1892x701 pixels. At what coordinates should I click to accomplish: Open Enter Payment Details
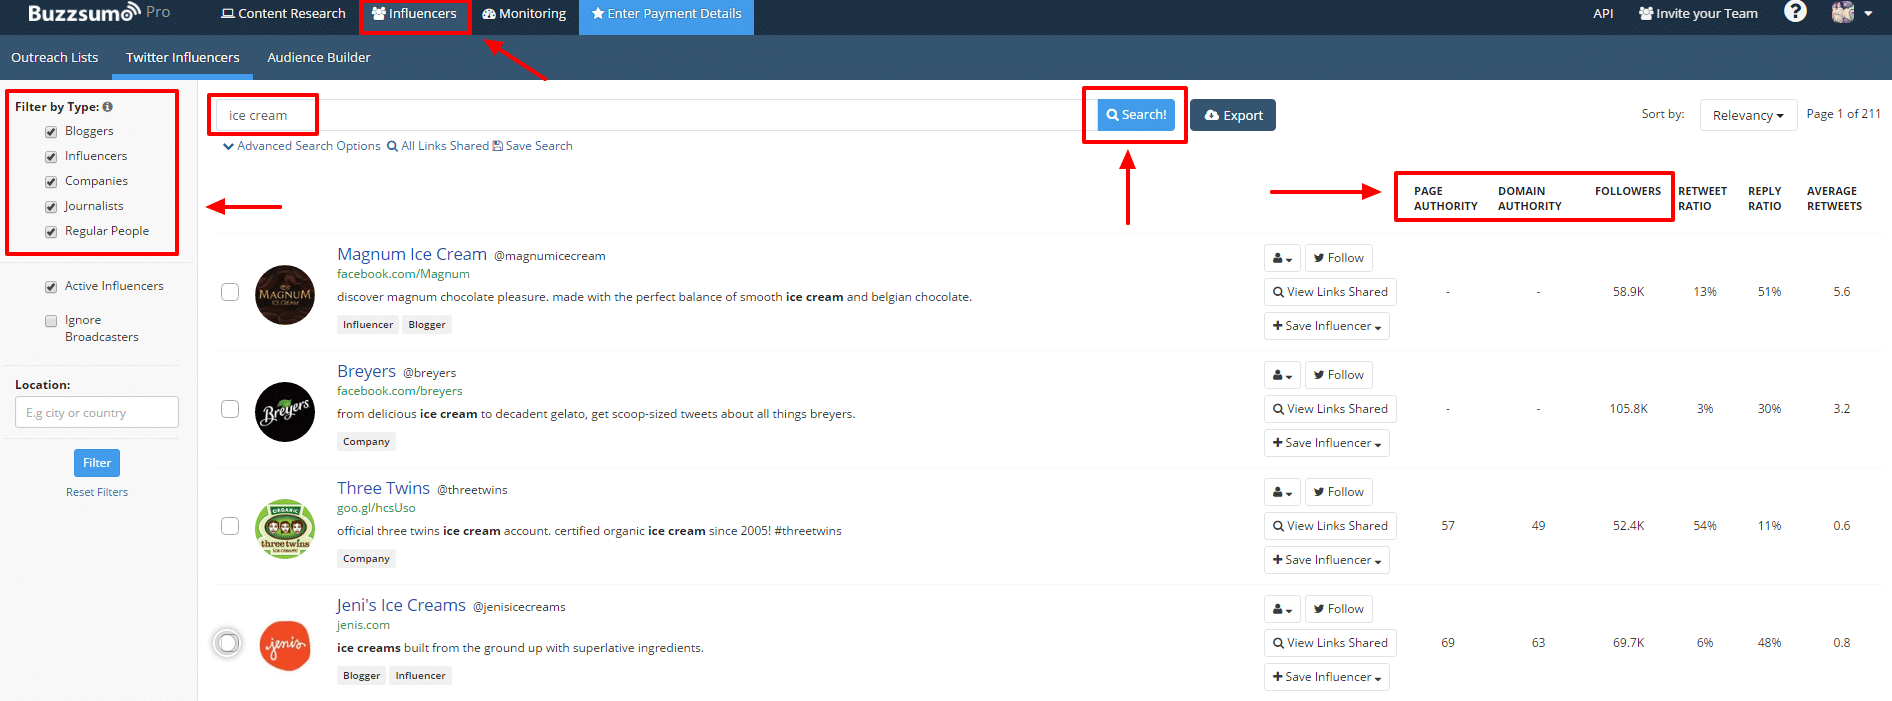click(x=666, y=14)
